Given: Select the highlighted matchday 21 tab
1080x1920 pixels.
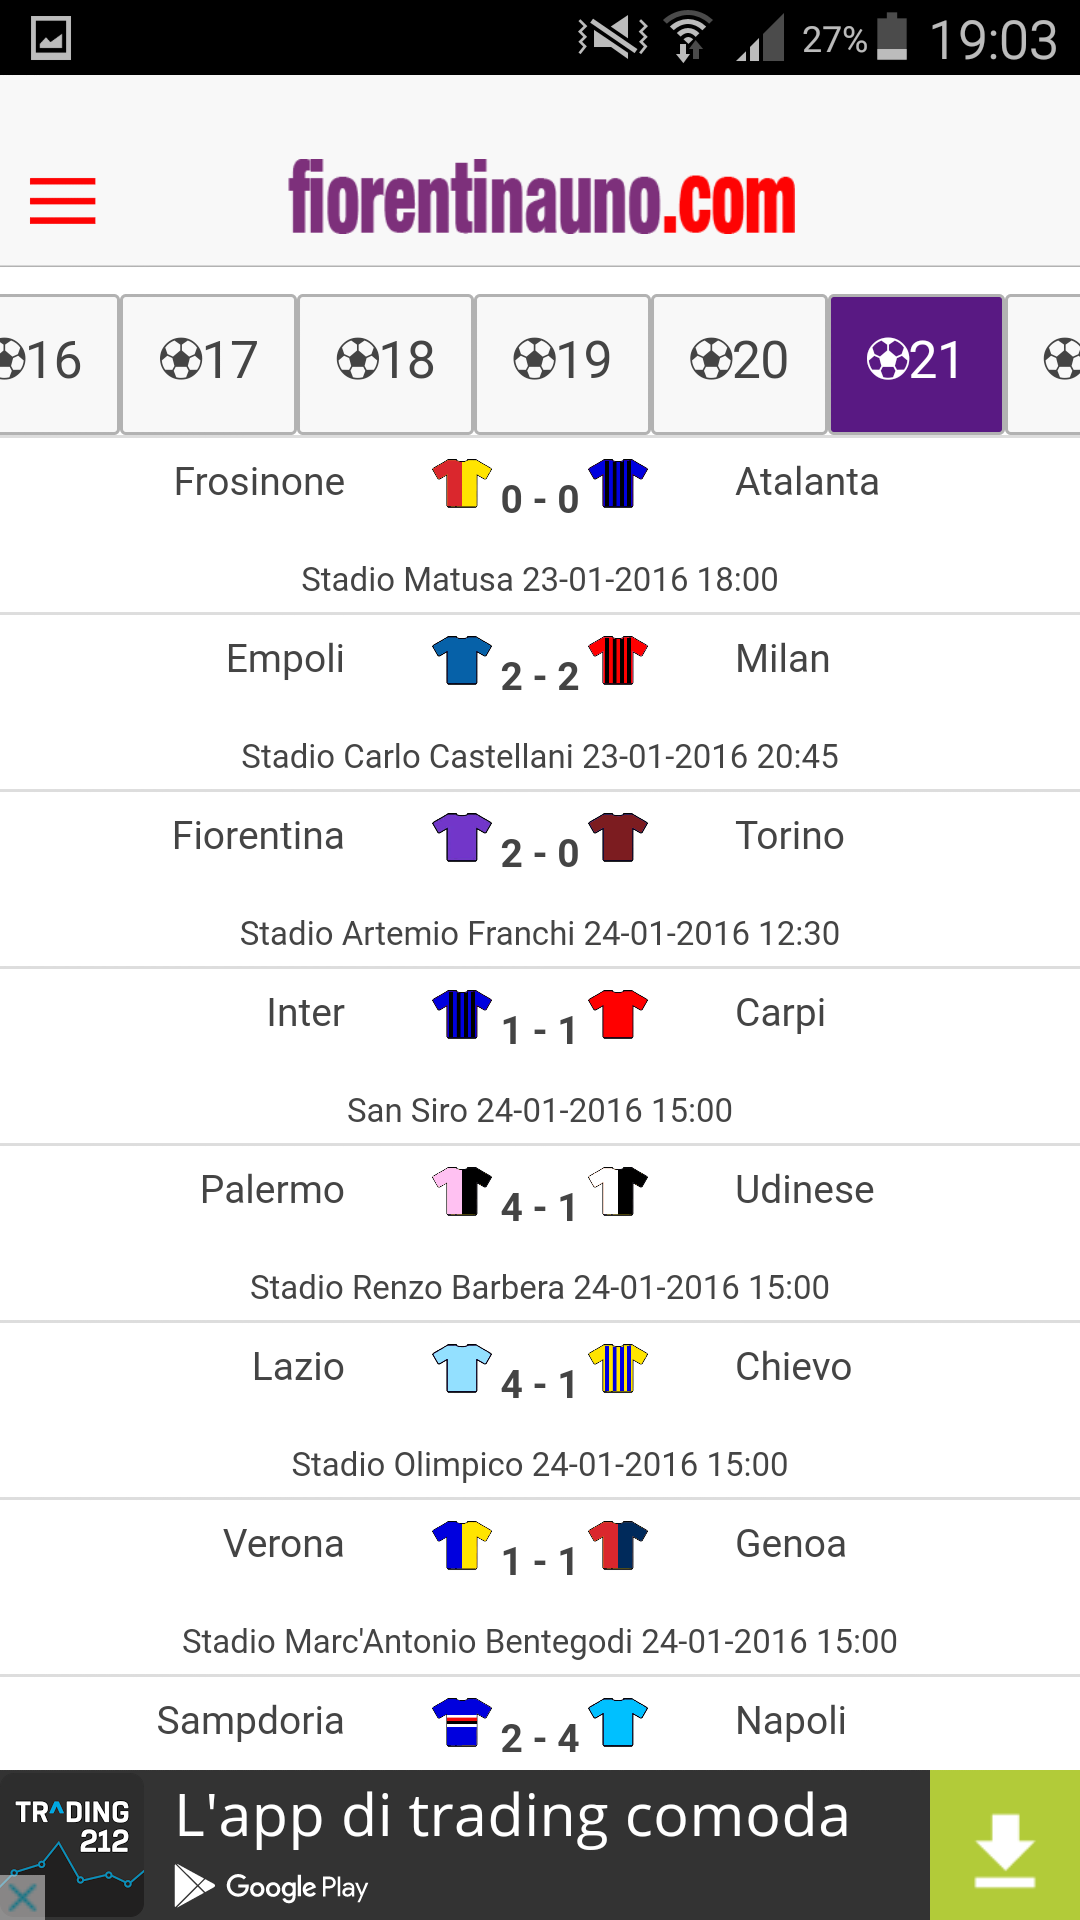Looking at the screenshot, I should [x=916, y=364].
